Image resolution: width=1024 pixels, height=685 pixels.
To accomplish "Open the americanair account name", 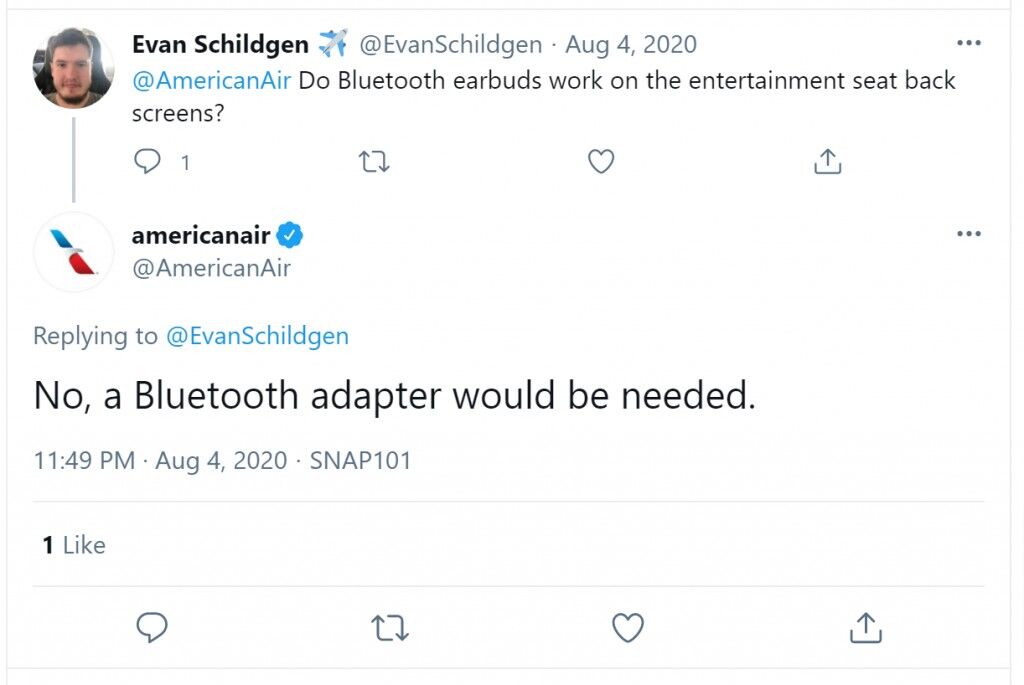I will [x=201, y=235].
